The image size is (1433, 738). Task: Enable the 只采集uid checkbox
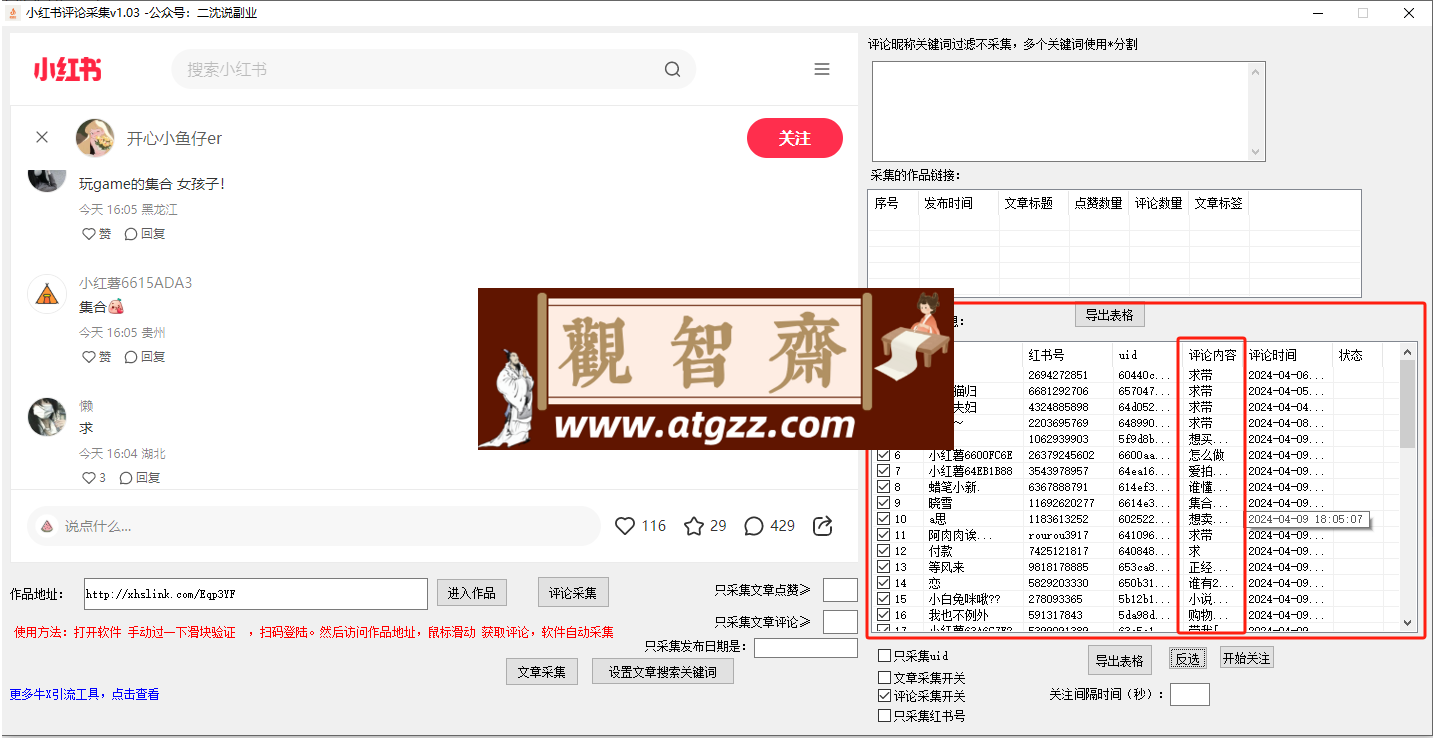(885, 656)
